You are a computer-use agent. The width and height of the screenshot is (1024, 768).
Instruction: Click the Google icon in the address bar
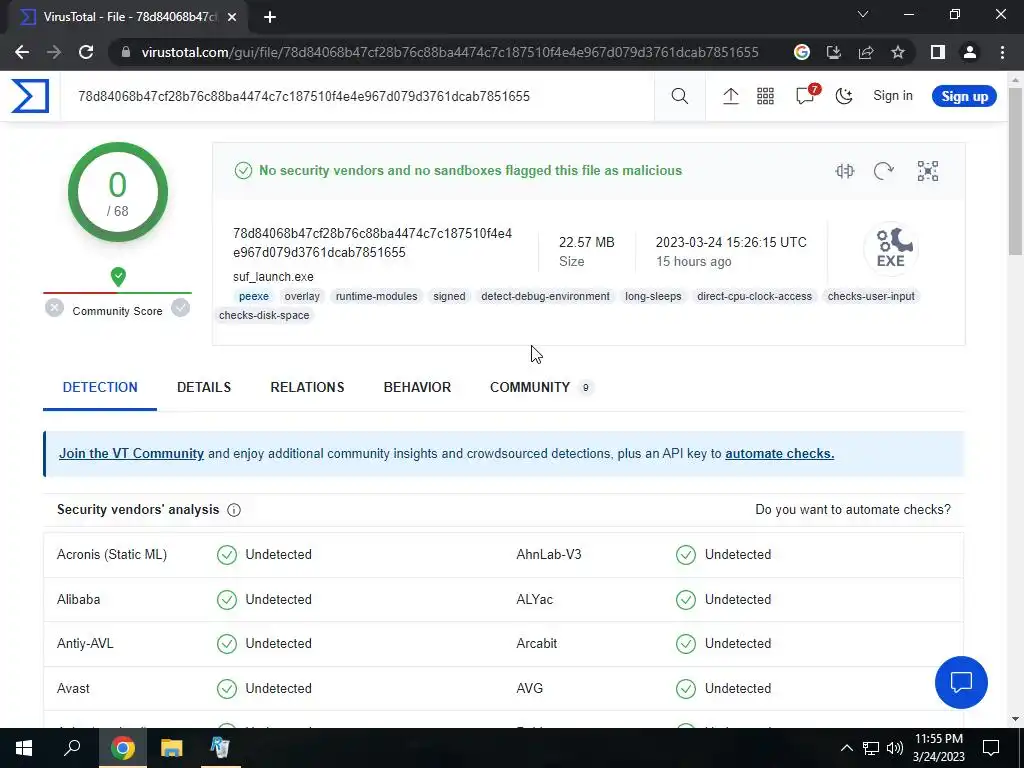[x=801, y=52]
